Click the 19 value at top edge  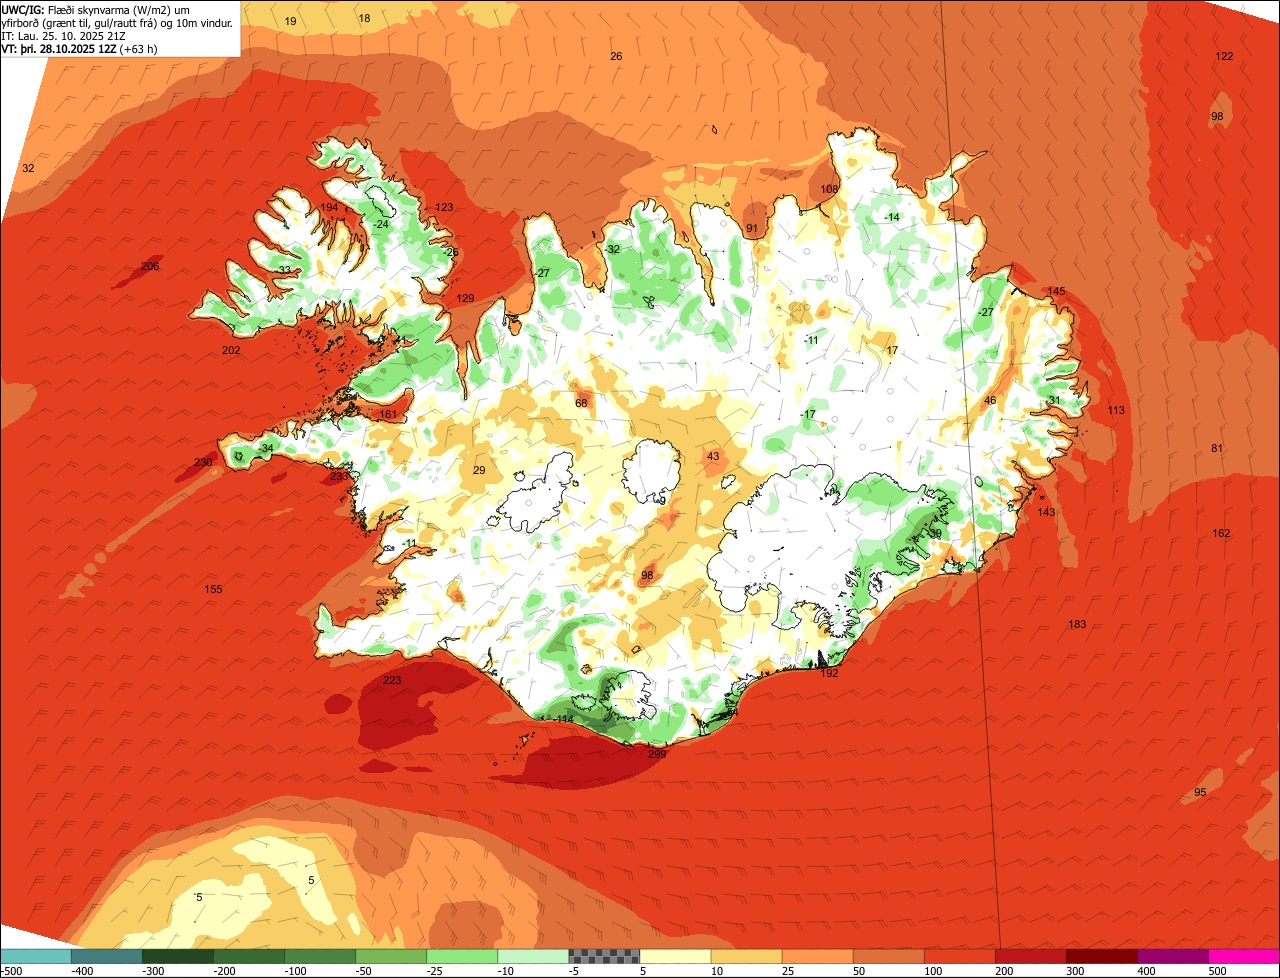coord(290,21)
